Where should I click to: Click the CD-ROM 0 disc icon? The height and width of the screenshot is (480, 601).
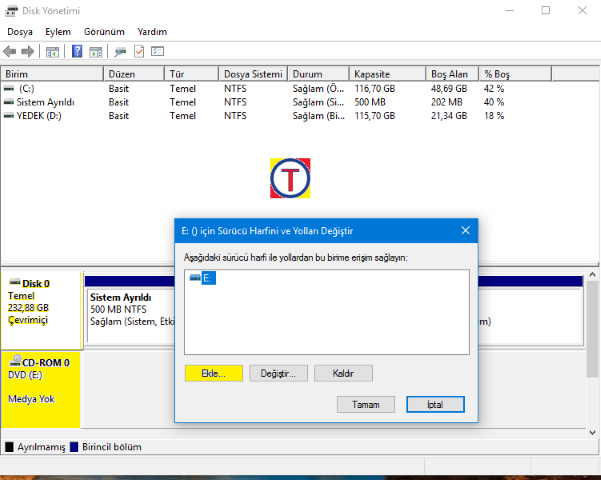(x=16, y=360)
